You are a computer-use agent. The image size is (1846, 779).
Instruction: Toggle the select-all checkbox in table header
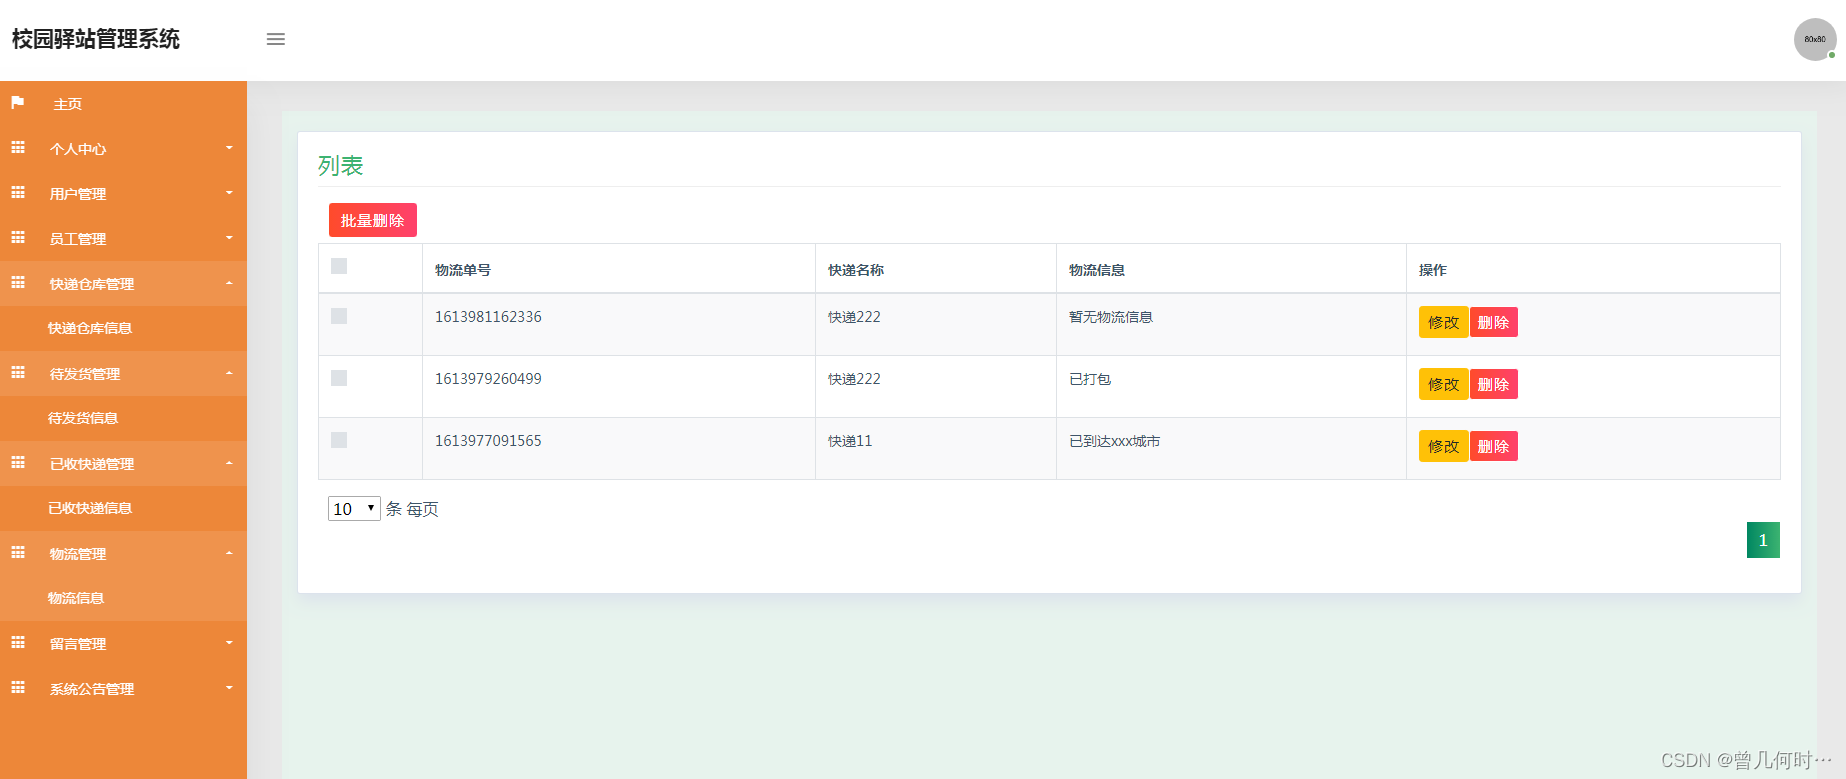coord(339,266)
